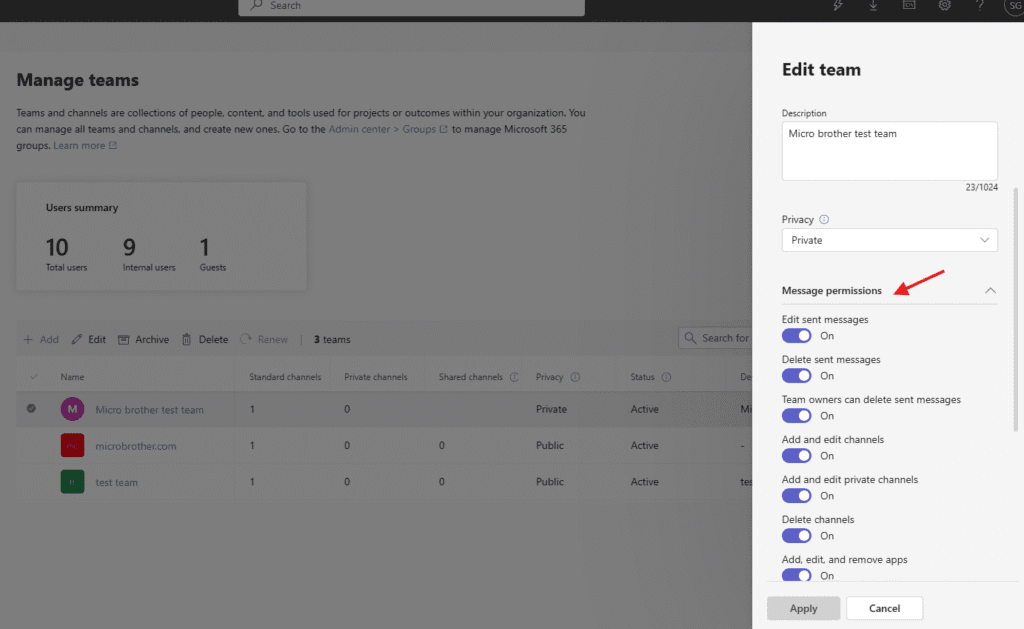
Task: Click the settings gear icon in top bar
Action: 944,6
